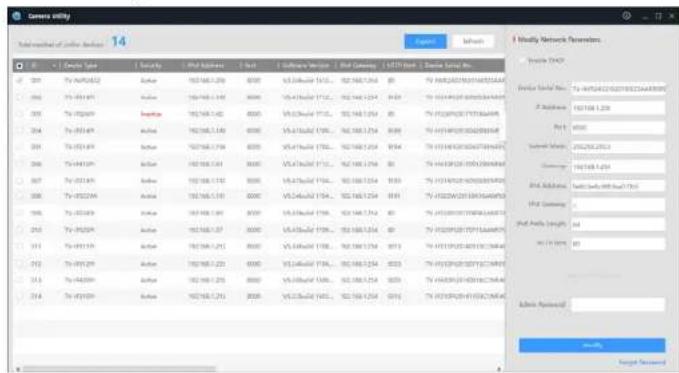Click the blue Modify button
Viewport: 679px width, 373px height.
(x=592, y=345)
